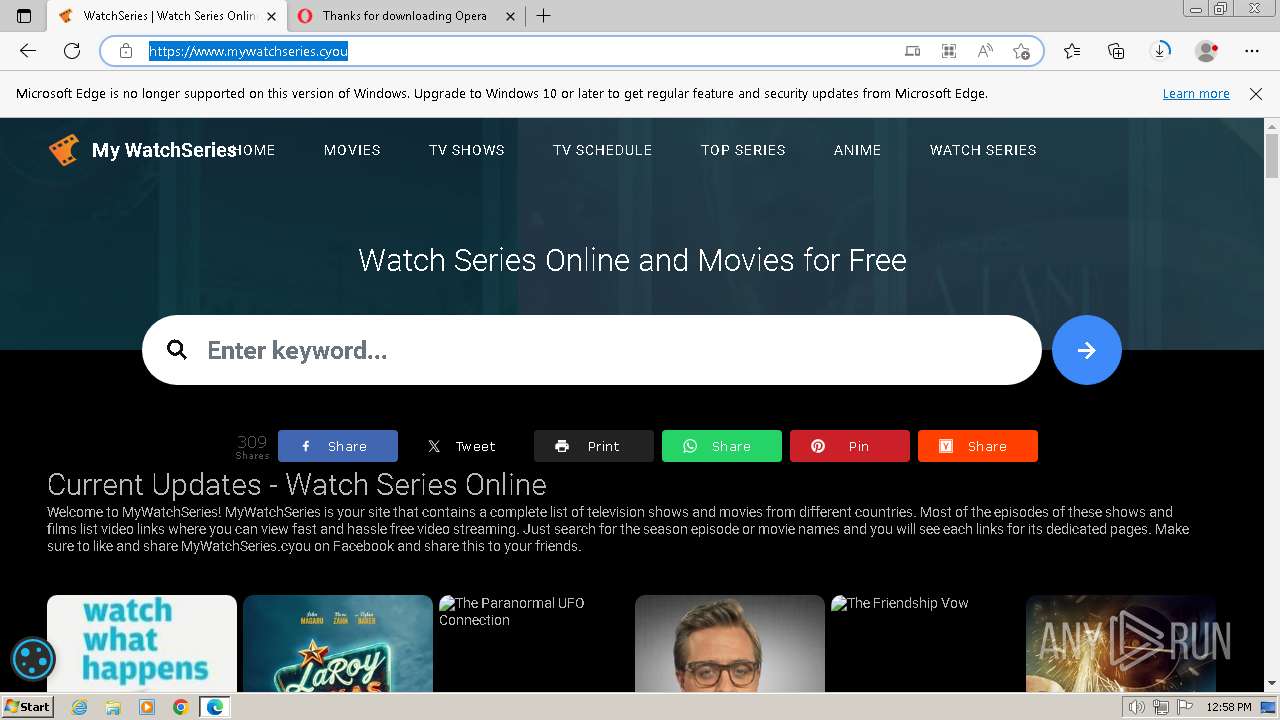Click My WatchSeries site title text
Screen dimensions: 1280x720
pyautogui.click(x=164, y=150)
